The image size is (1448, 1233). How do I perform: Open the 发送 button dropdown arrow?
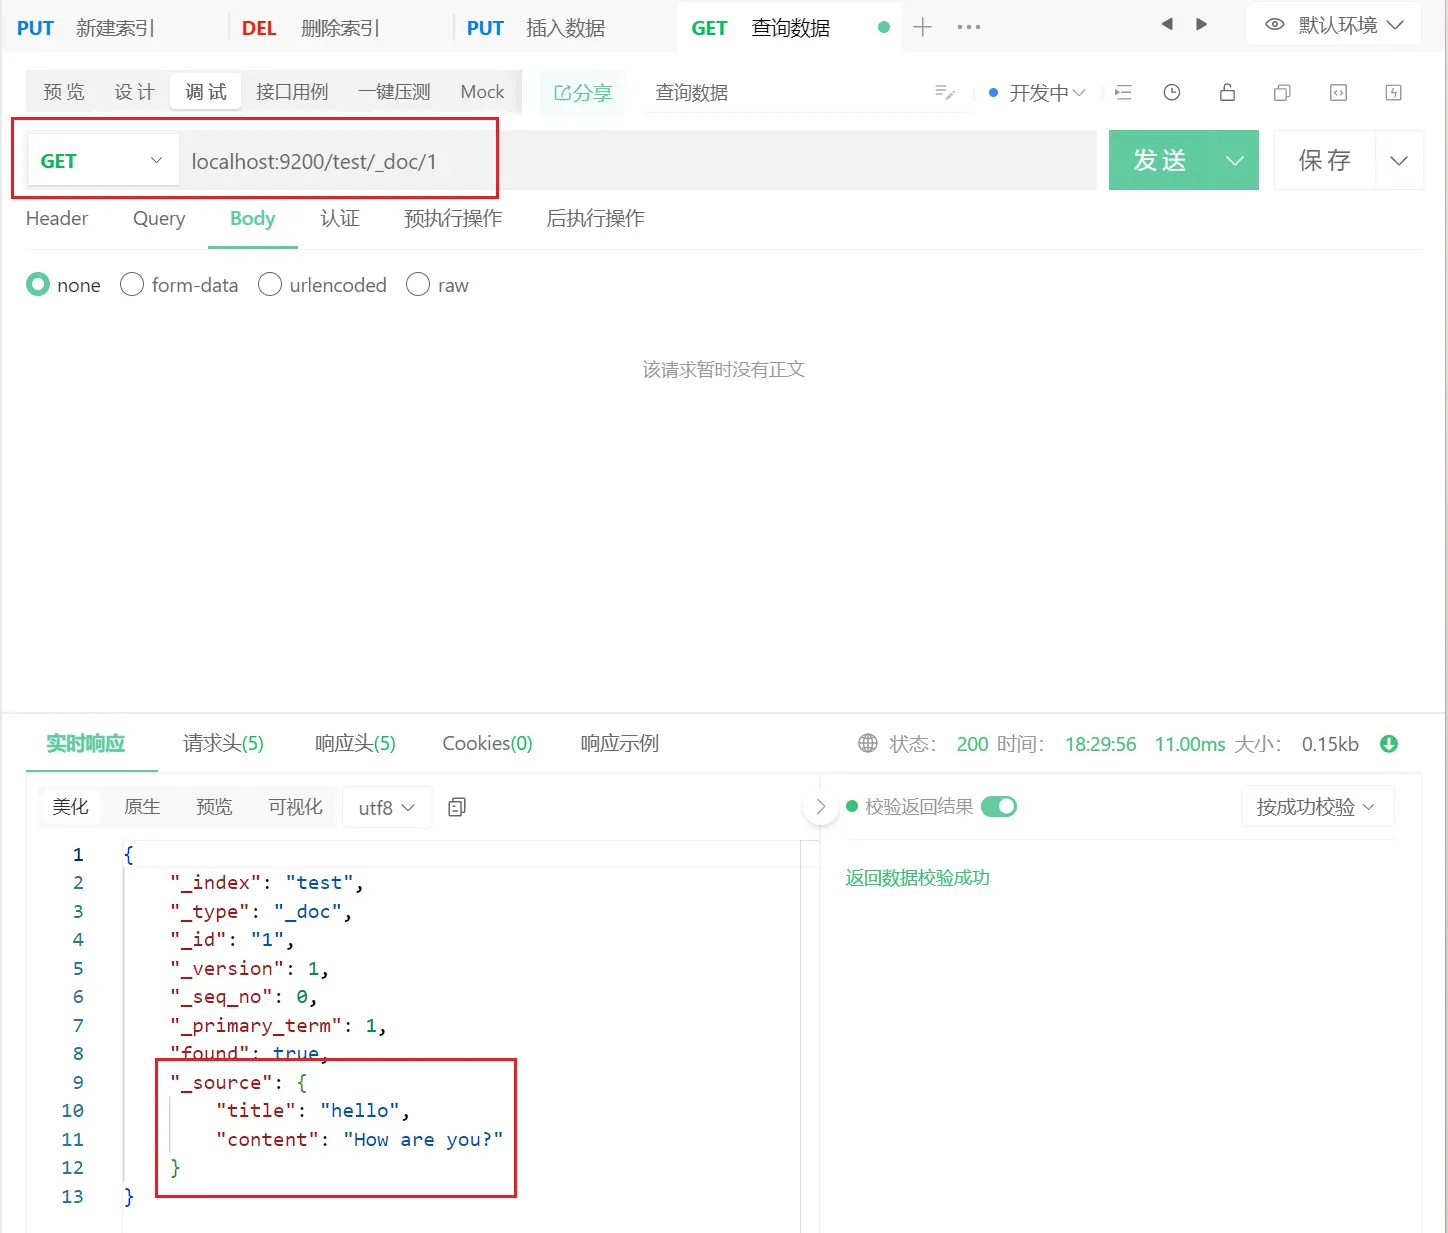pos(1235,160)
